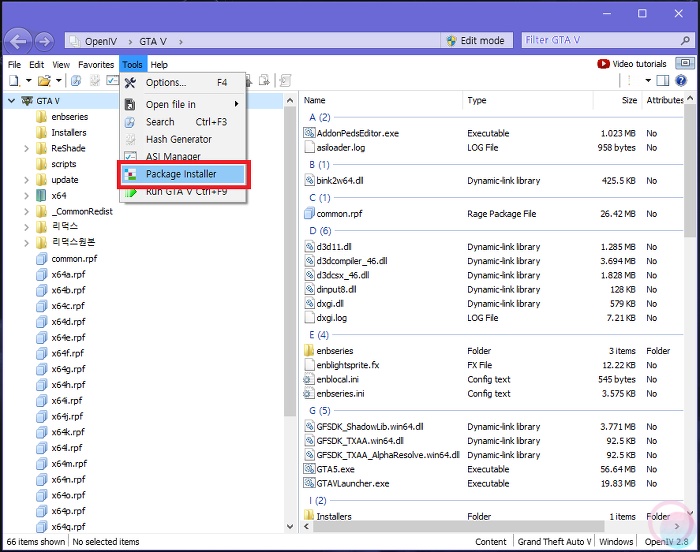Viewport: 700px width, 552px height.
Task: Click the export file toolbar icon
Action: point(264,80)
